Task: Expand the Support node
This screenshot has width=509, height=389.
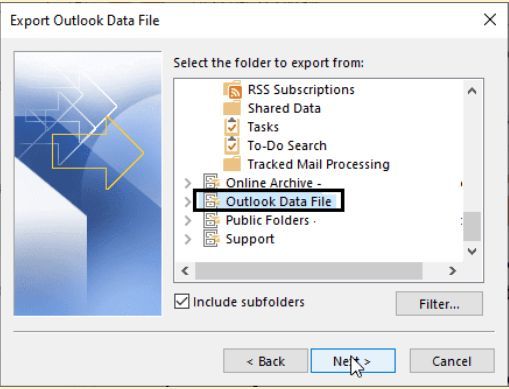Action: (x=188, y=239)
